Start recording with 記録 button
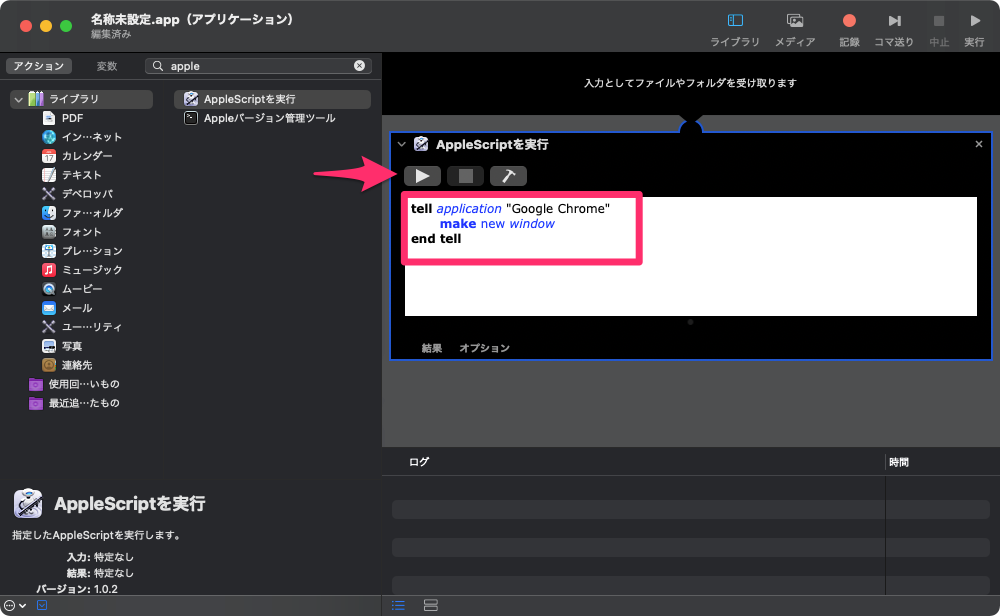This screenshot has width=1000, height=616. [849, 29]
